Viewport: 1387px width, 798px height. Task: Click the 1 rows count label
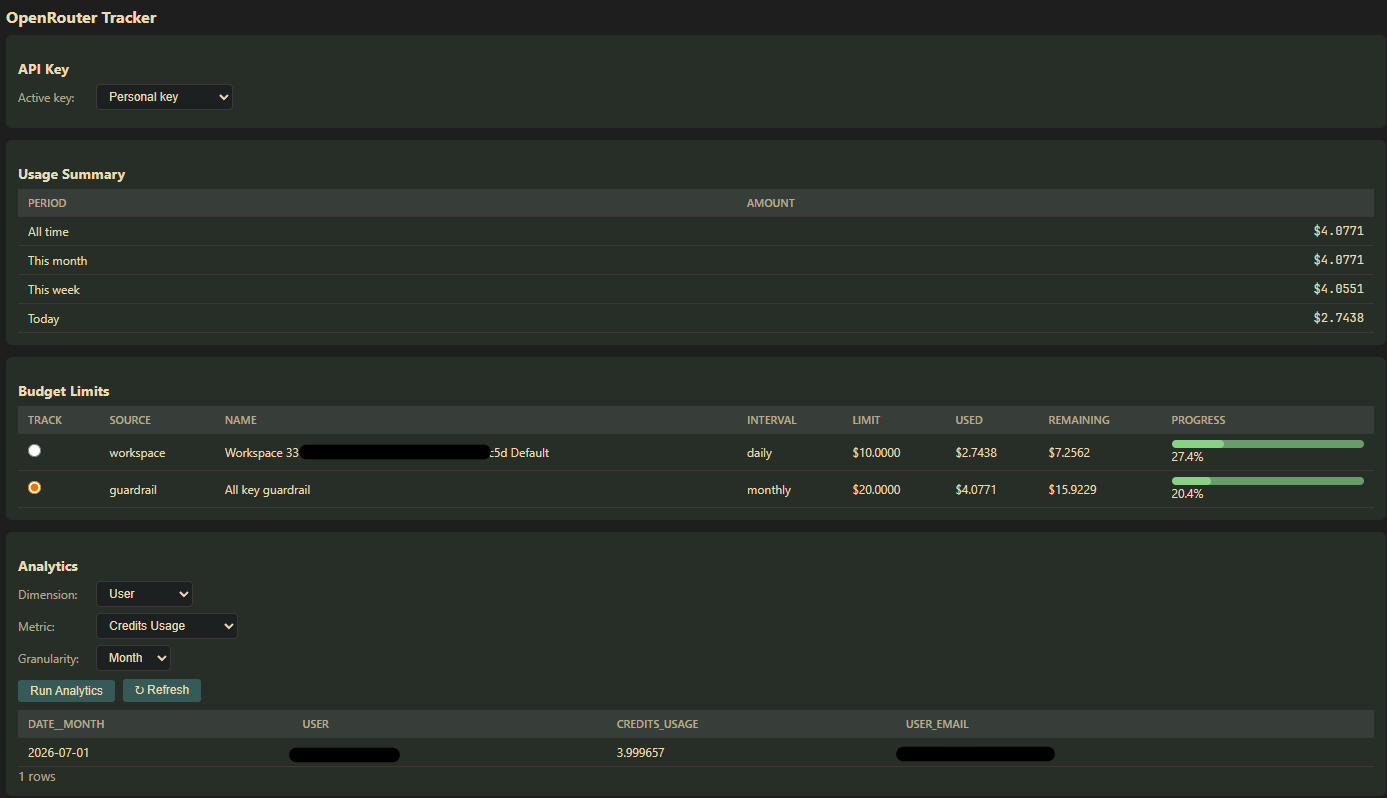(37, 777)
